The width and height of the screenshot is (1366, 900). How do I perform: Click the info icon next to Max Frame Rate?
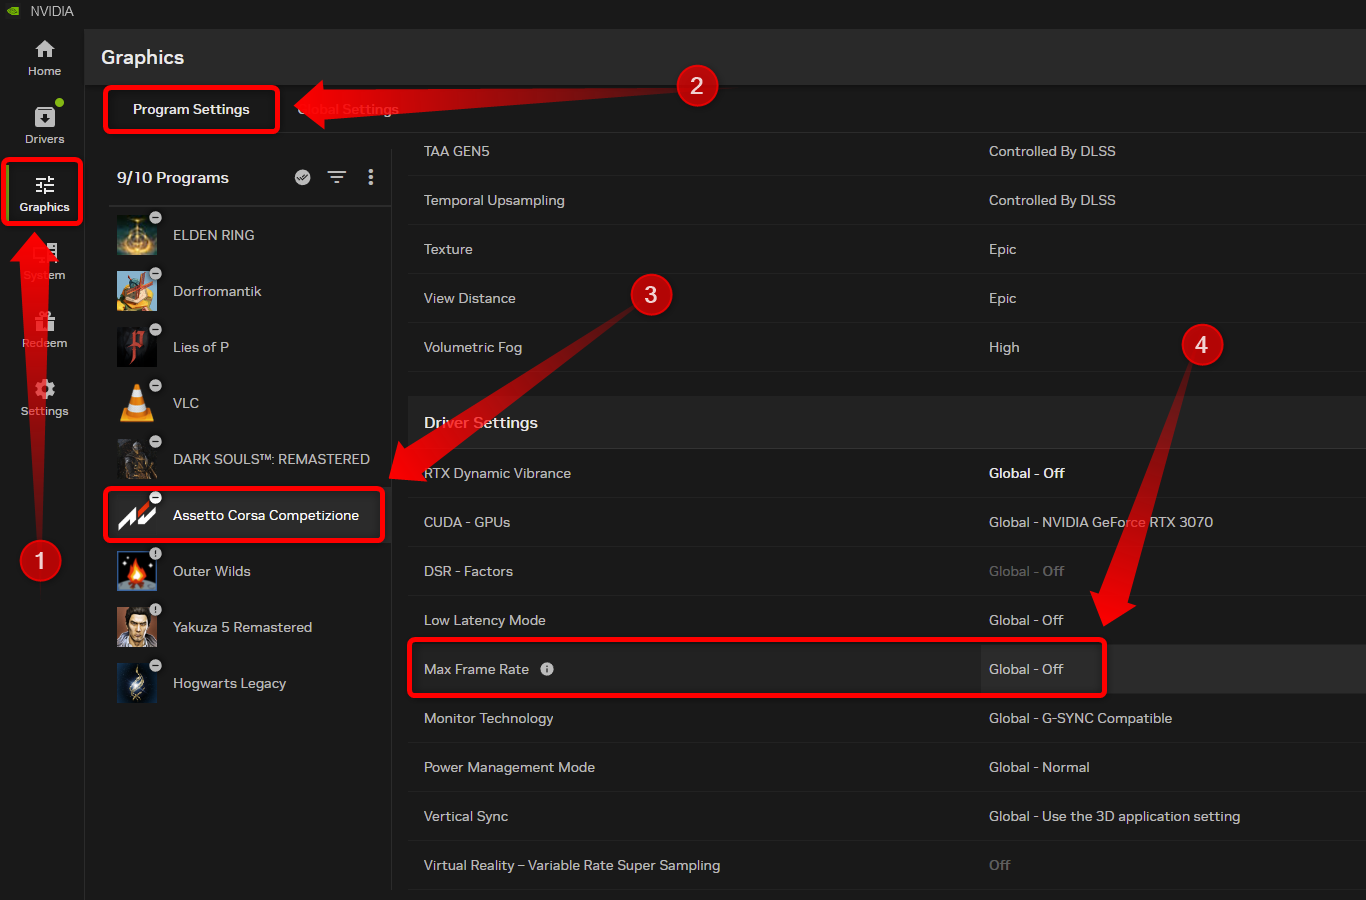[547, 669]
